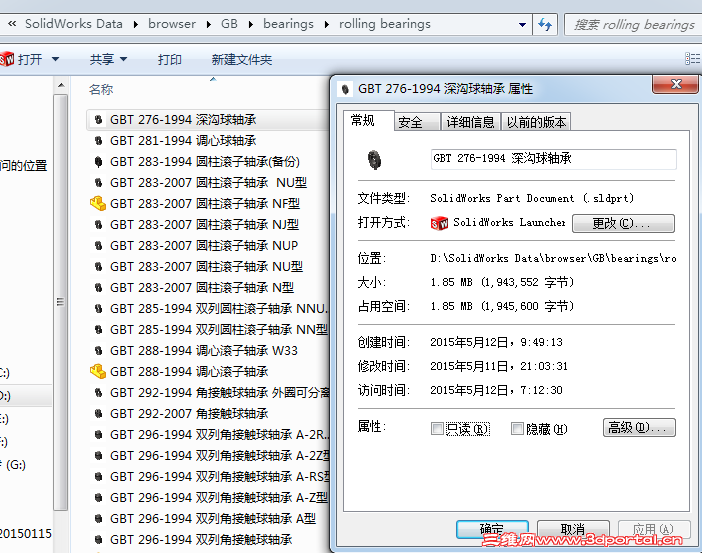Click the bearings breadcrumb segment
The height and width of the screenshot is (553, 702).
288,24
